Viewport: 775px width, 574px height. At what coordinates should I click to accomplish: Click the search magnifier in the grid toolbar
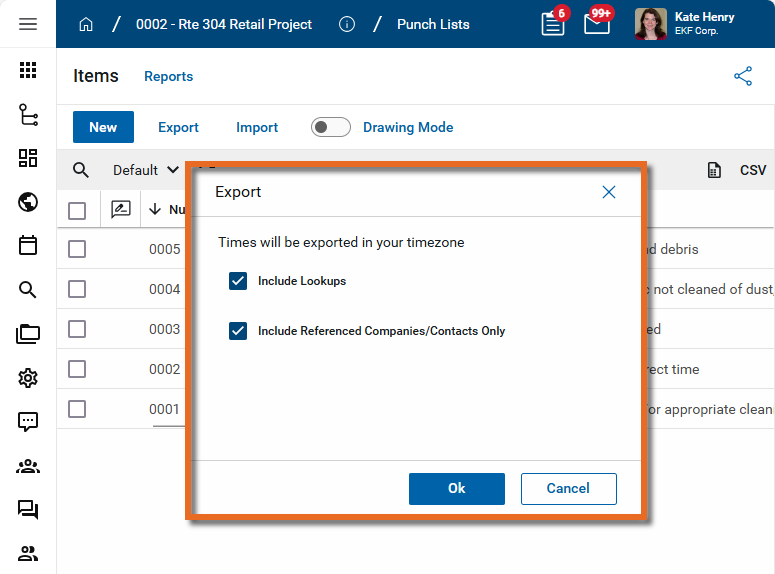click(x=81, y=170)
